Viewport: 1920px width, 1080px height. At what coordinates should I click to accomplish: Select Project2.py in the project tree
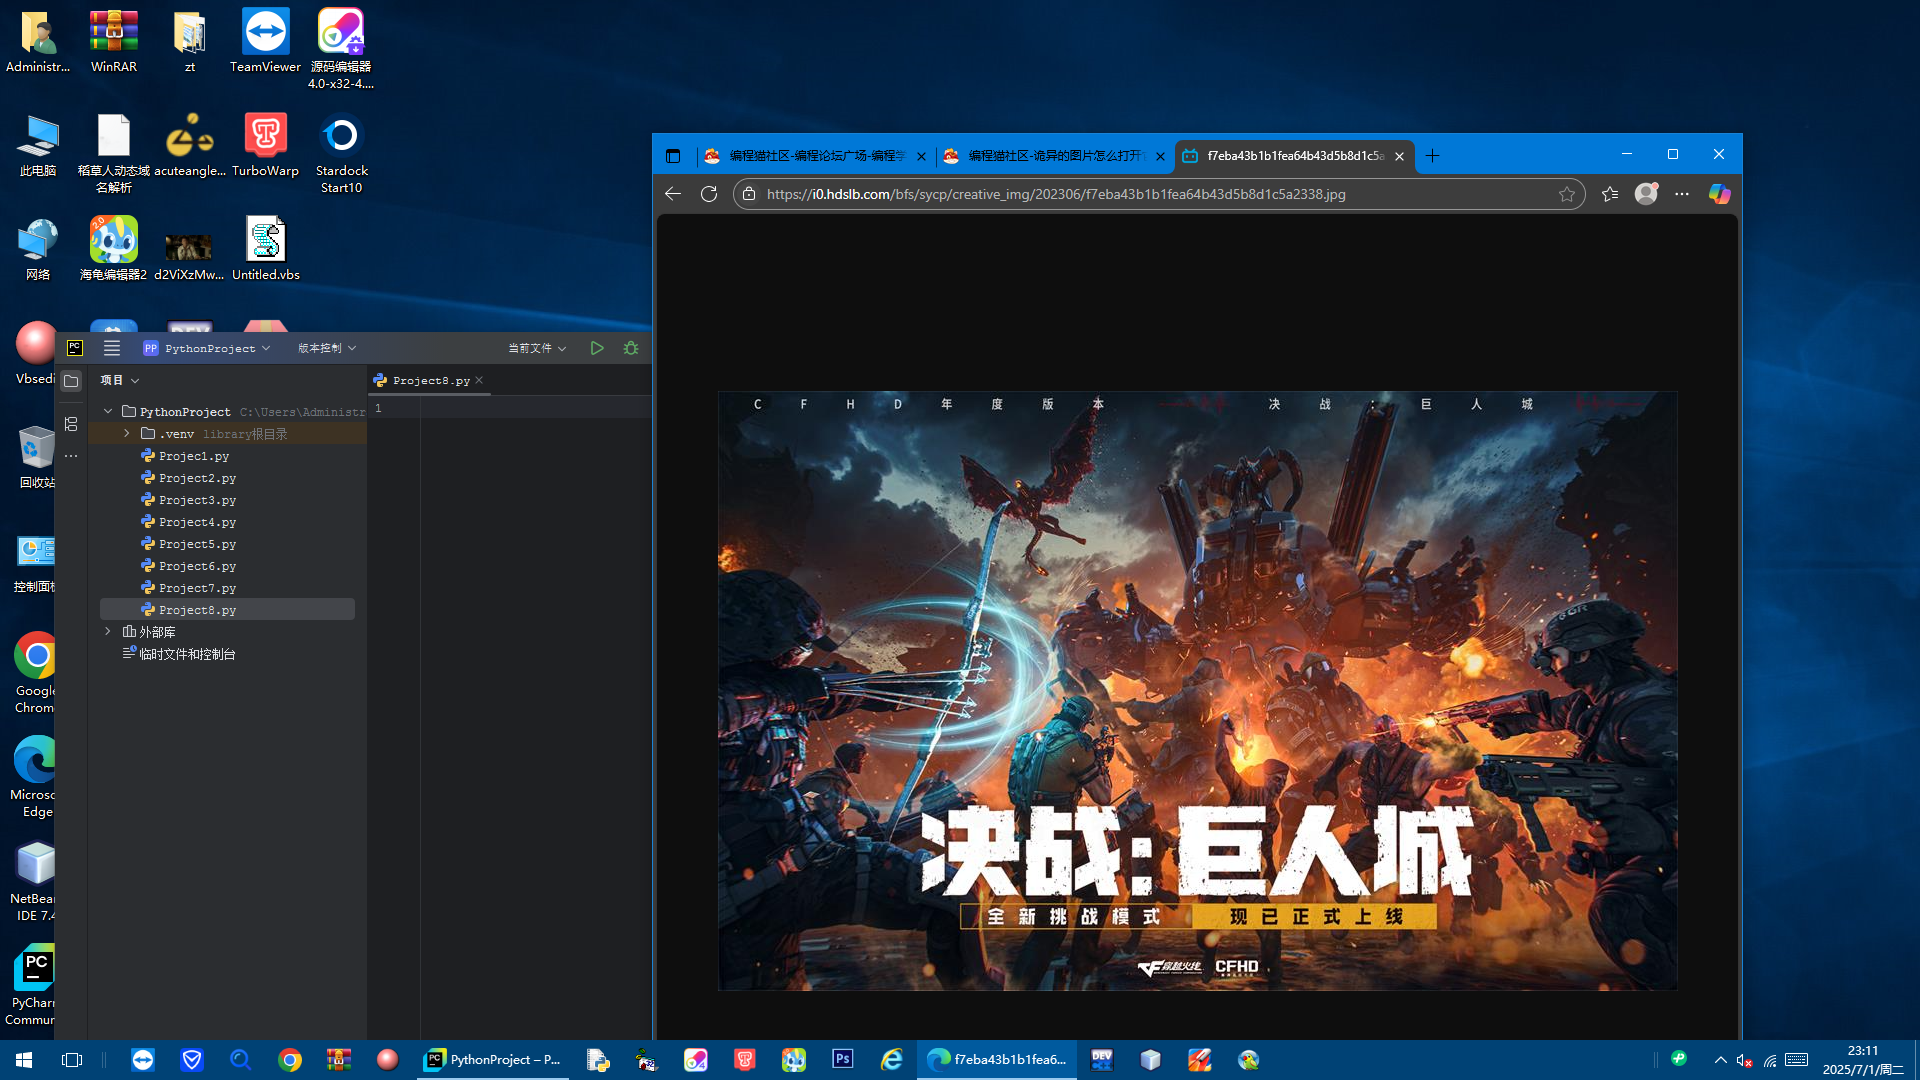click(x=197, y=478)
